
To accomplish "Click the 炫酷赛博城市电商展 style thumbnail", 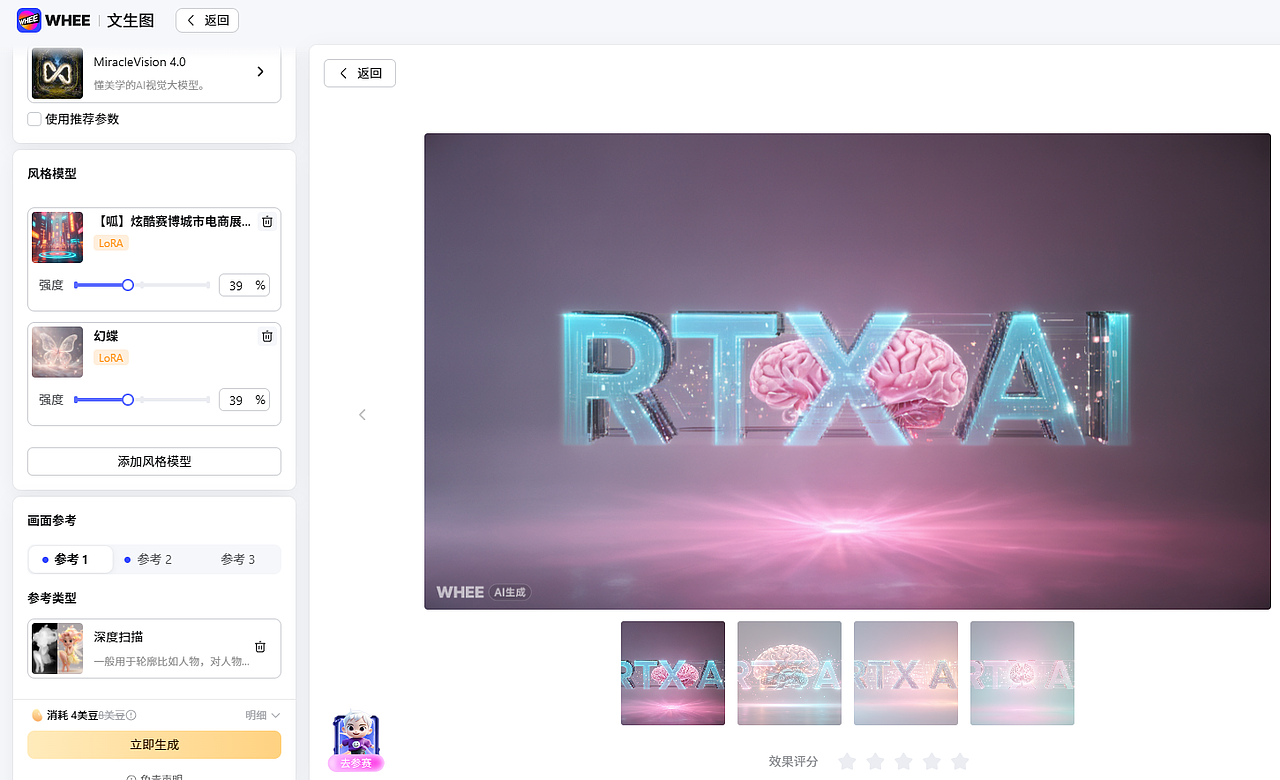I will [57, 237].
